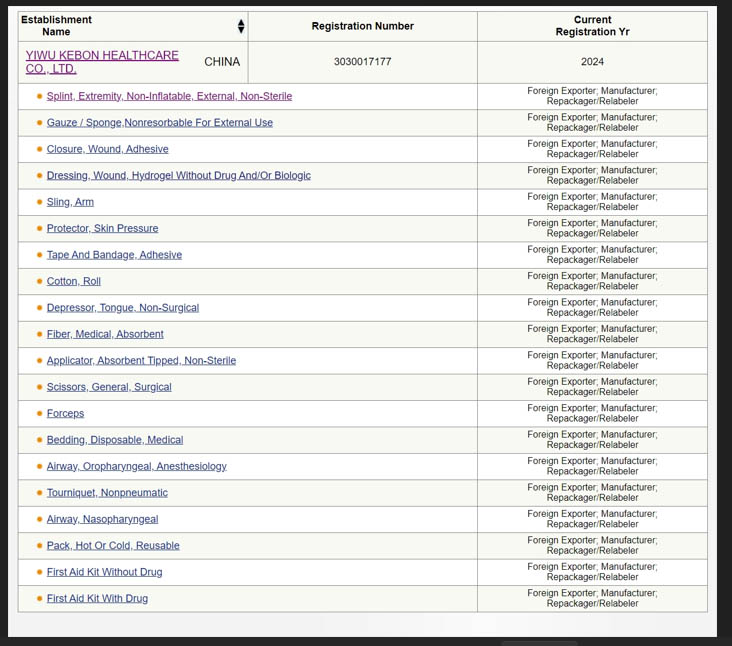Viewport: 732px width, 646px height.
Task: Click Gauze / Sponge, Nonresorbable link
Action: tap(159, 123)
